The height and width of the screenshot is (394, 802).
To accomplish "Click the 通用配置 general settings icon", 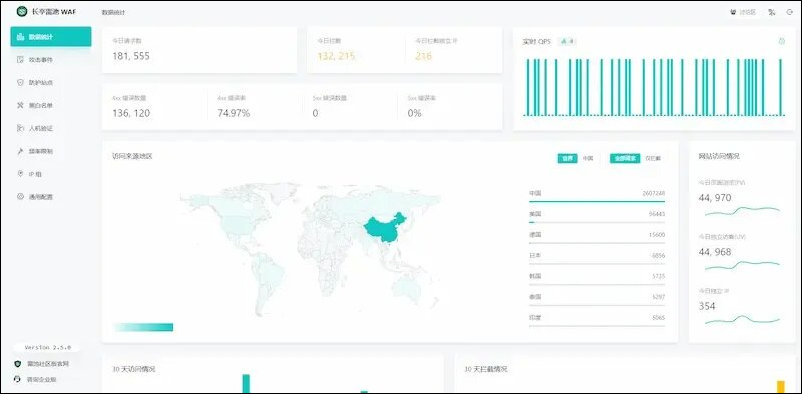I will click(20, 196).
